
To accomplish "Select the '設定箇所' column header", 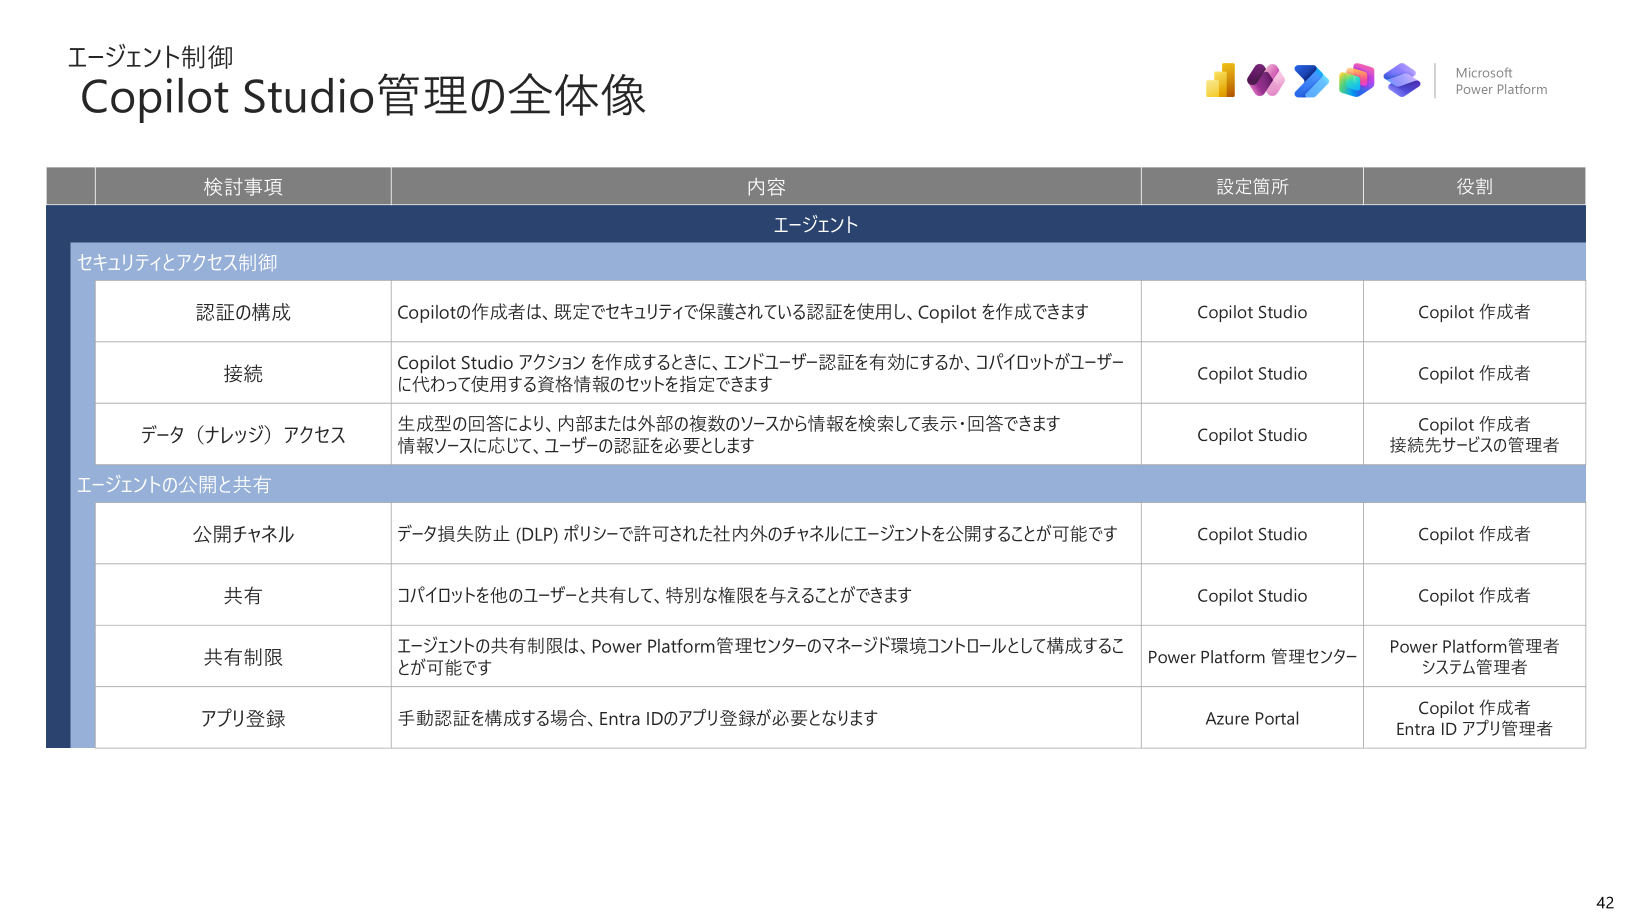I will point(1252,187).
